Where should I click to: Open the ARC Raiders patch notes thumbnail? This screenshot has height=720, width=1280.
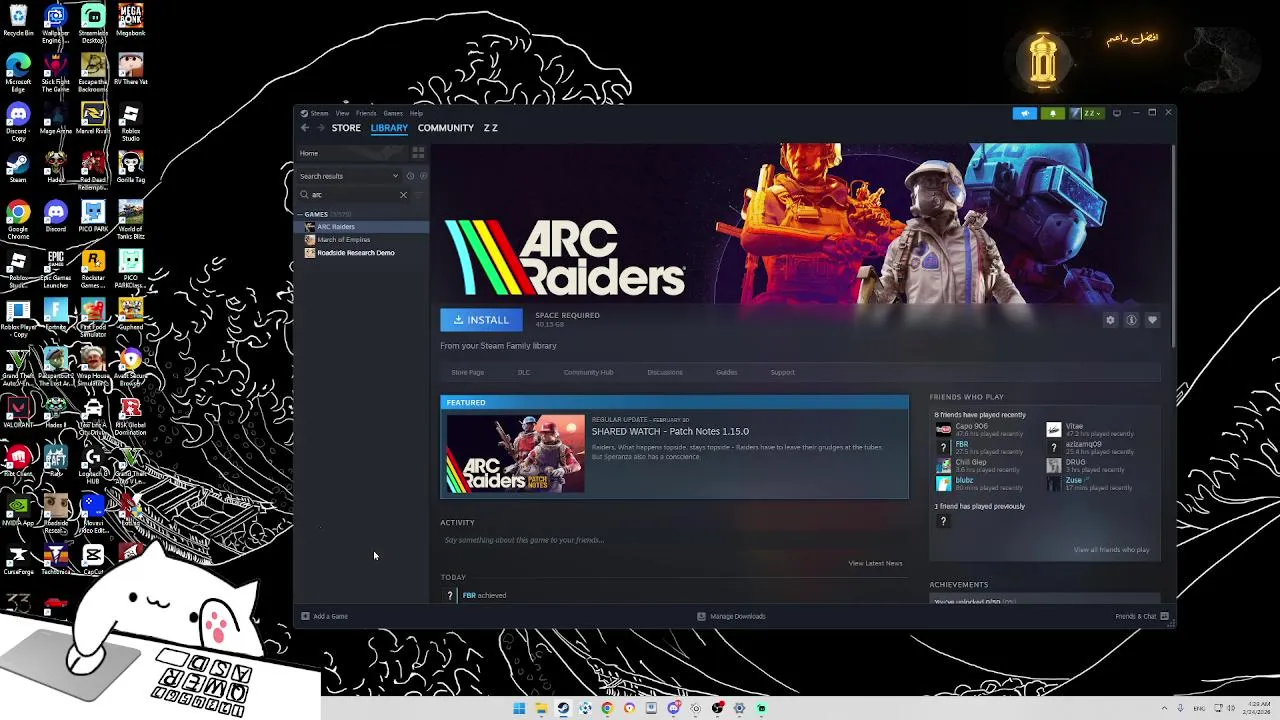[515, 454]
